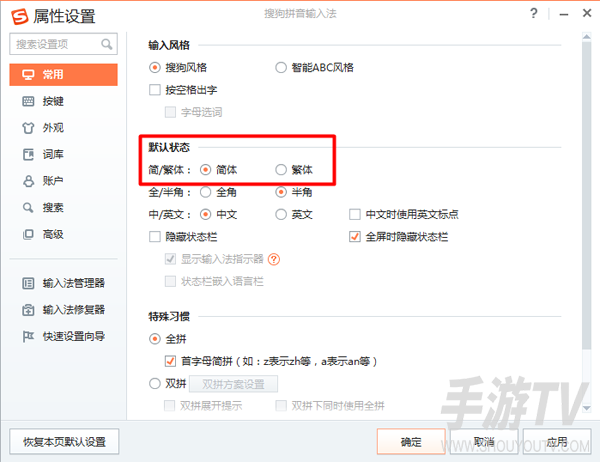The height and width of the screenshot is (462, 600).
Task: Choose the 全角 radio button
Action: point(205,192)
